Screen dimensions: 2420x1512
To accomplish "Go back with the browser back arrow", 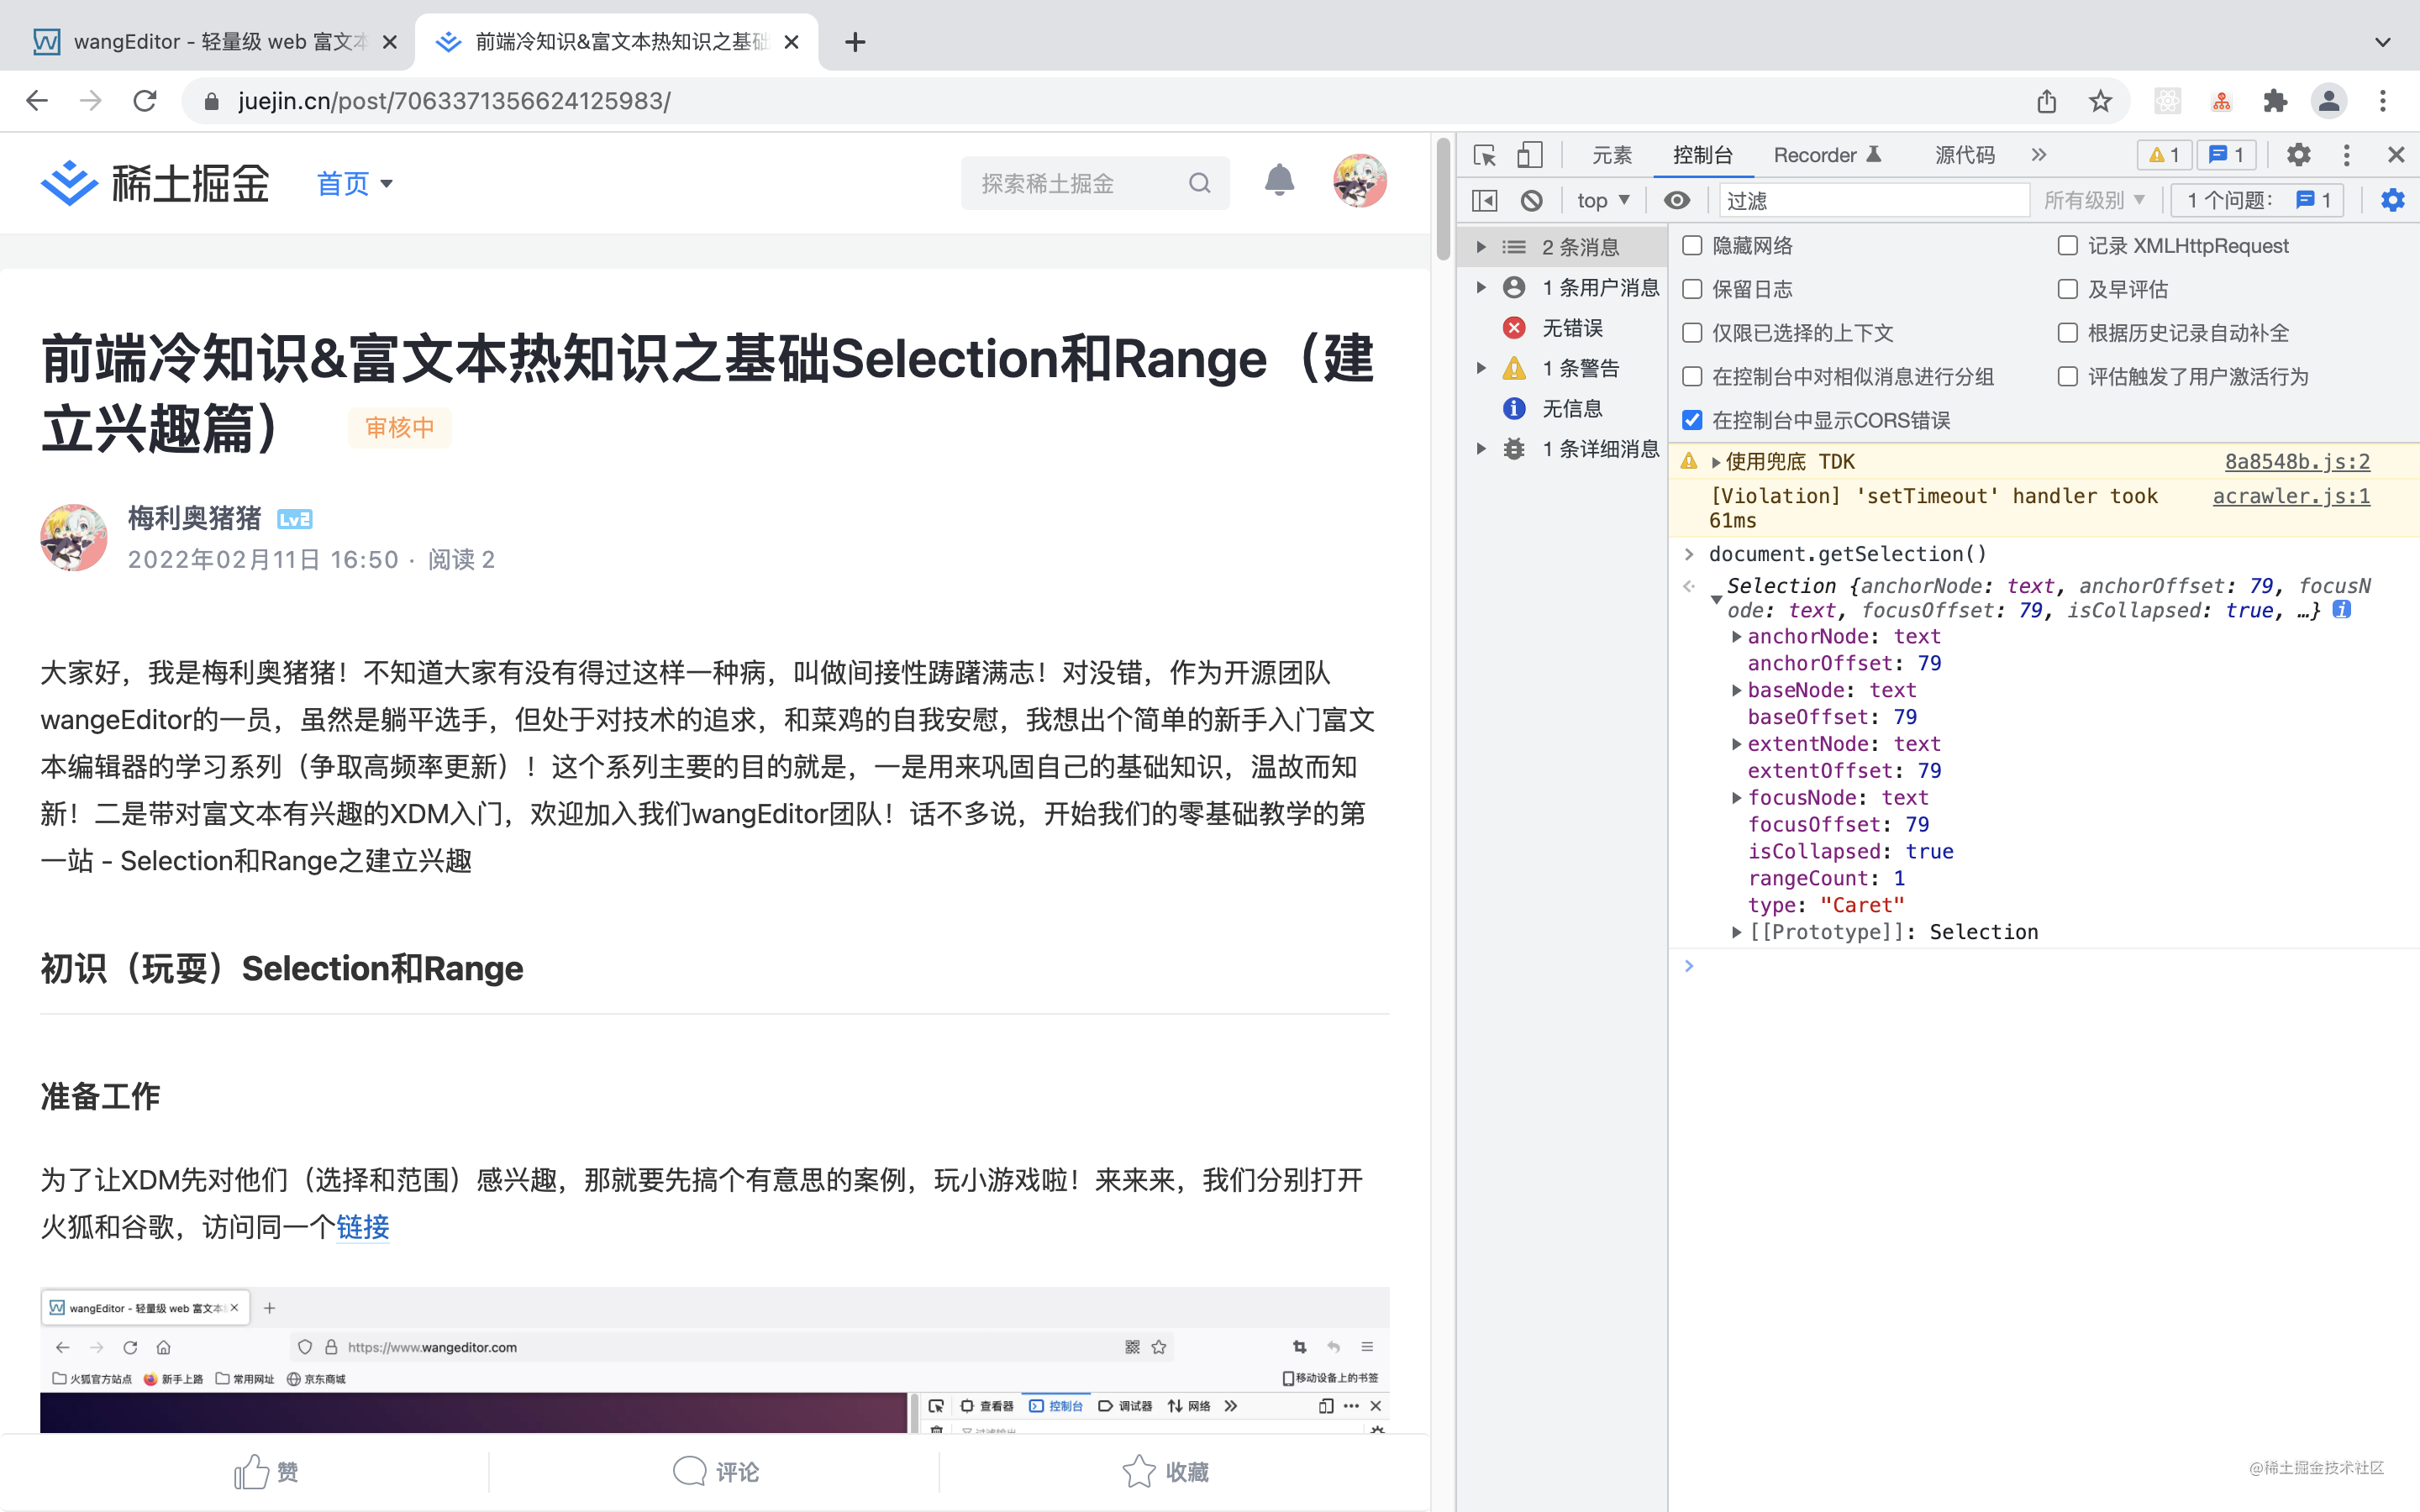I will pos(37,101).
